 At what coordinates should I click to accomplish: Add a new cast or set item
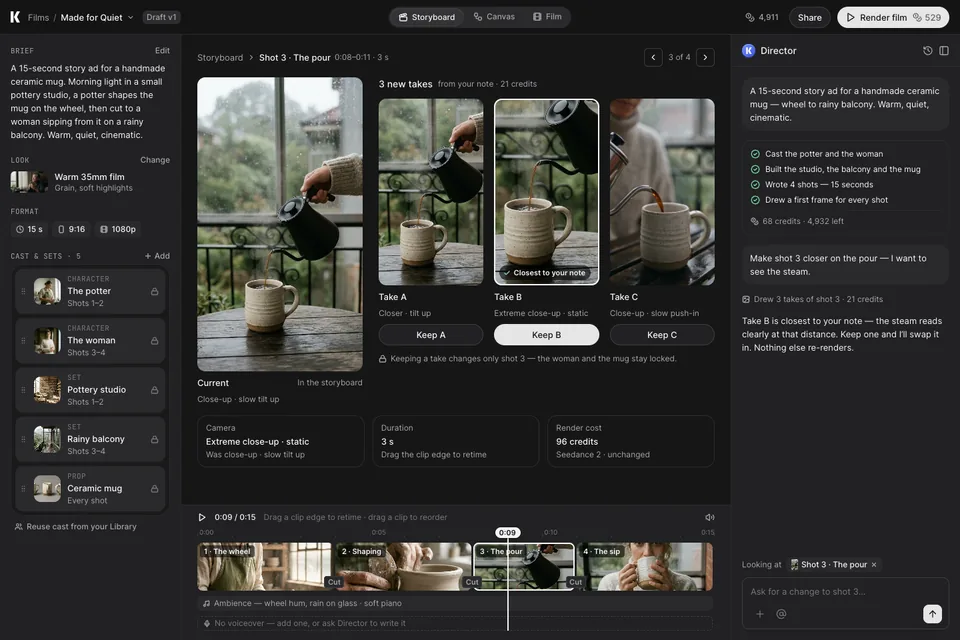157,256
